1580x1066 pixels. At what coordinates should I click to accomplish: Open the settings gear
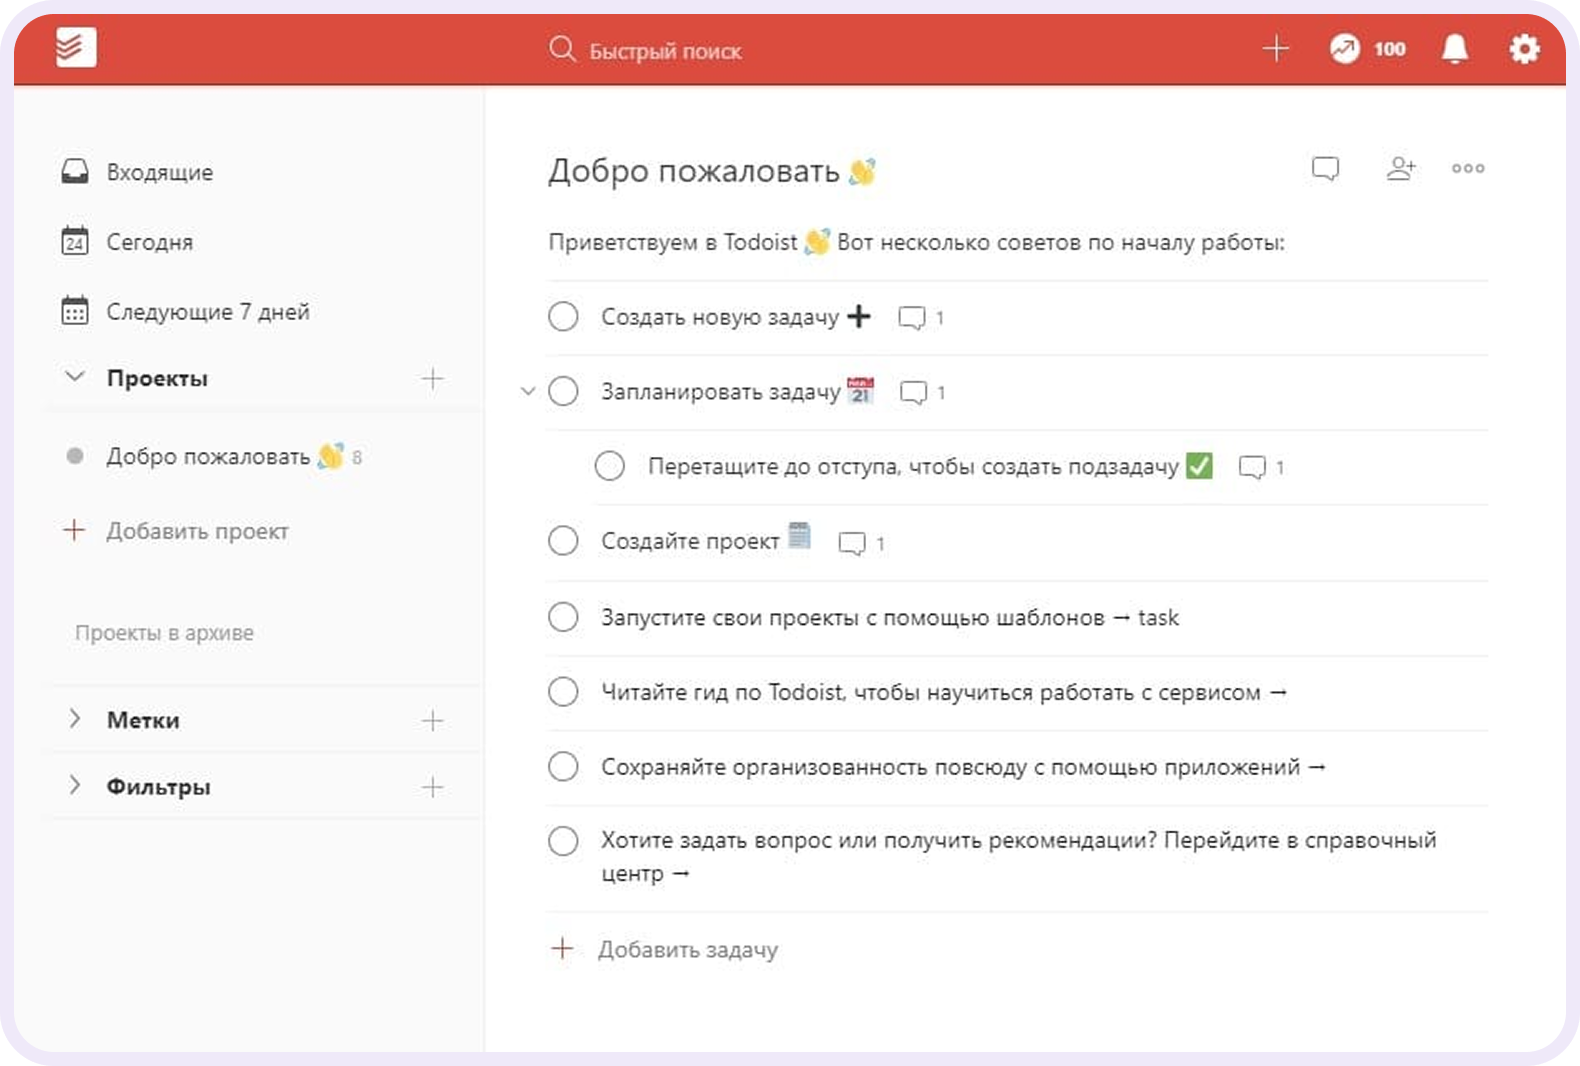1524,48
